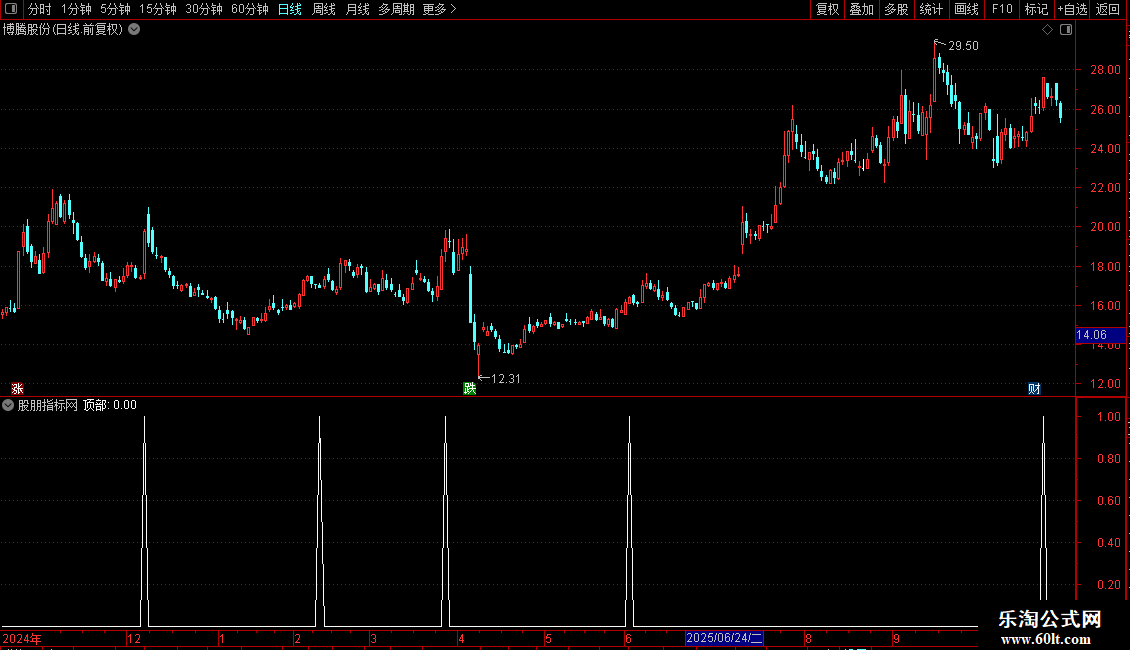Click the 复权 adjustment button
Image resolution: width=1130 pixels, height=650 pixels.
tap(827, 9)
